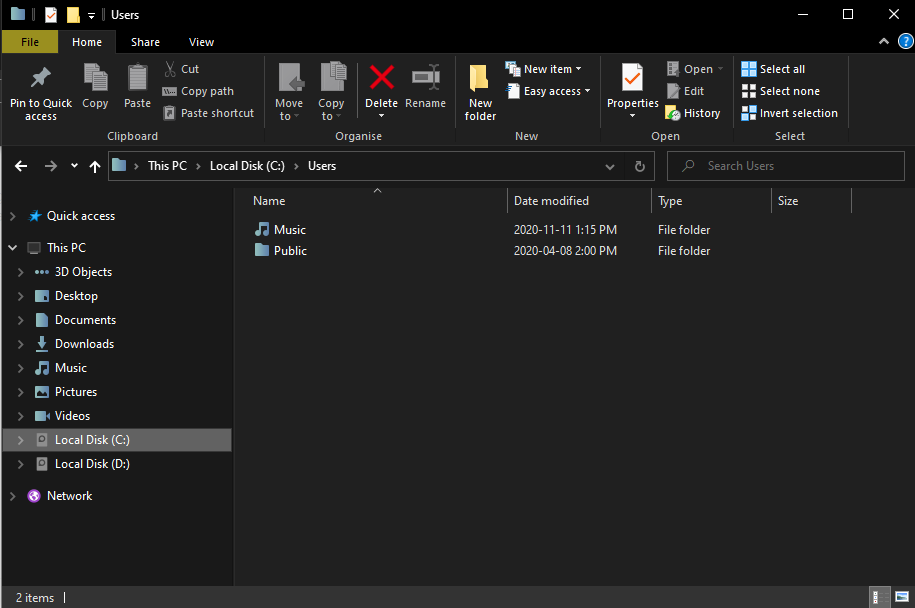Switch to large icons view

pyautogui.click(x=902, y=597)
